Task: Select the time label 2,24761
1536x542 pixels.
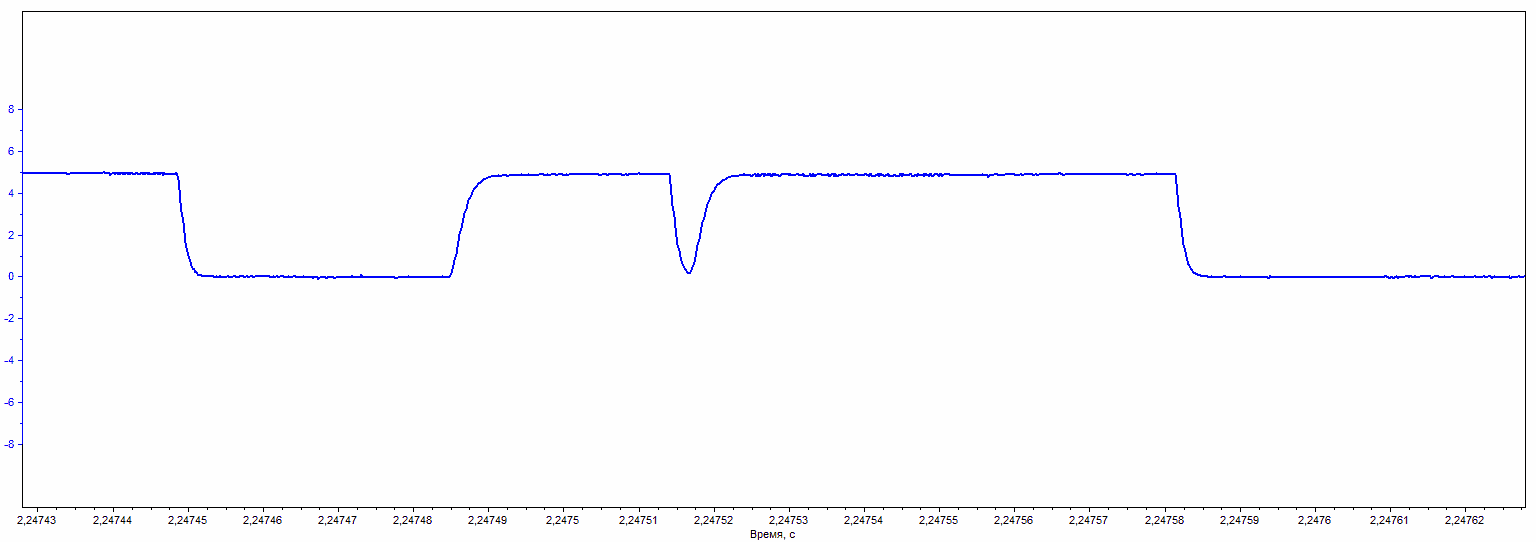Action: click(x=1388, y=521)
